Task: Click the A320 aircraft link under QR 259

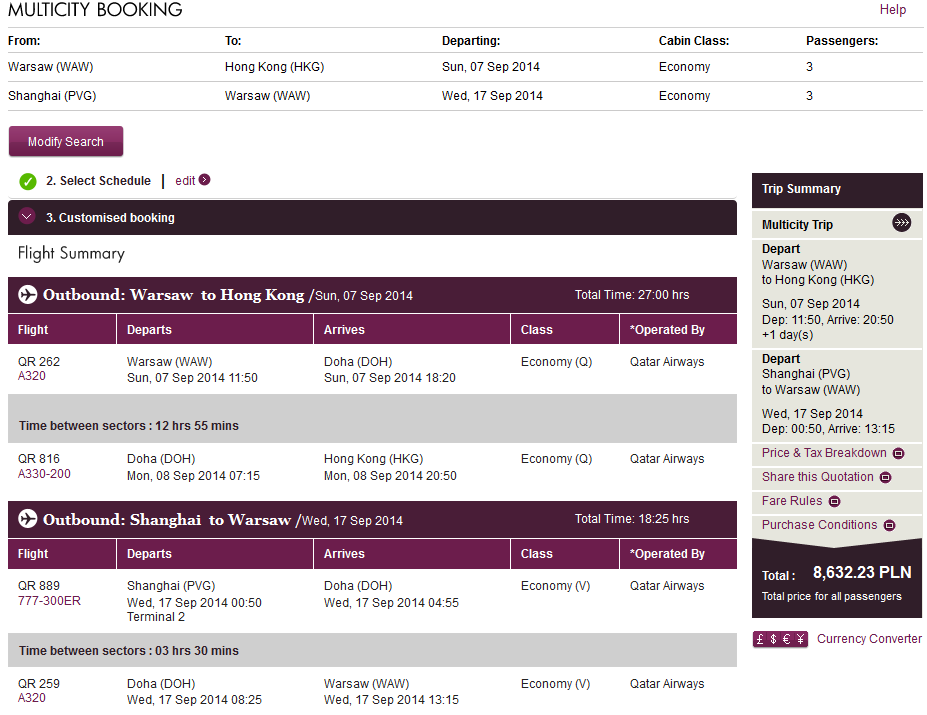Action: (32, 698)
